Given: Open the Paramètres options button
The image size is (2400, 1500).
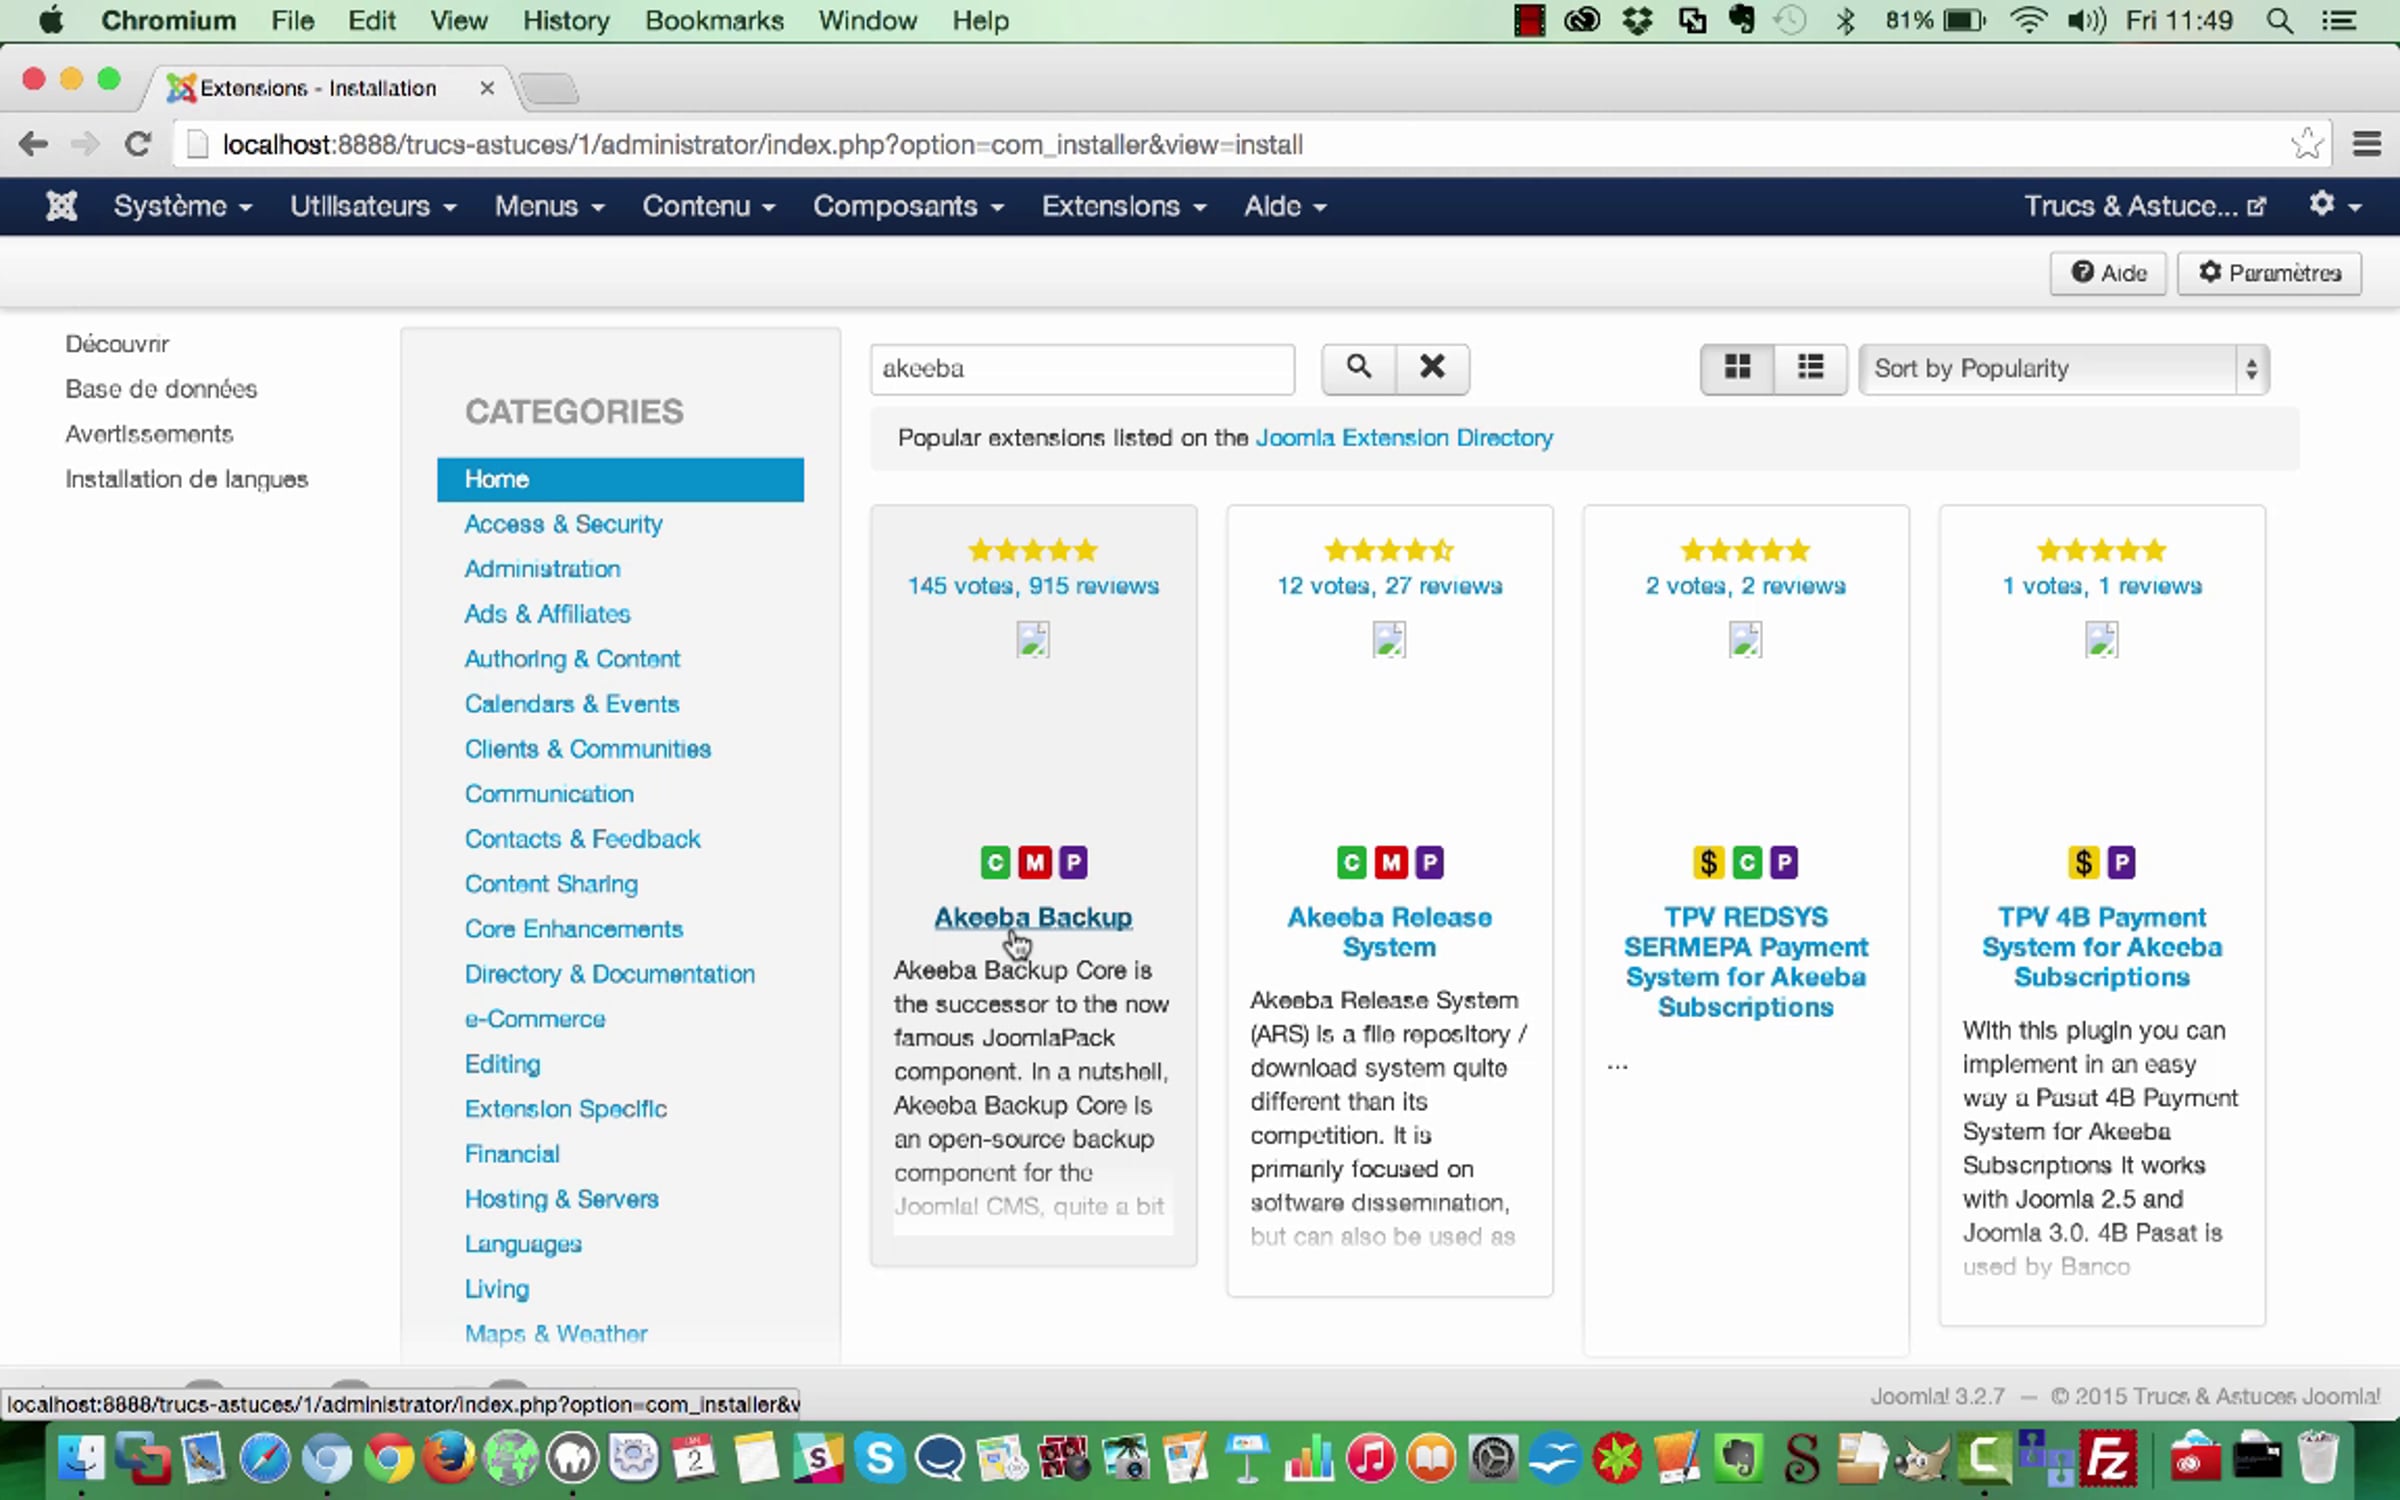Looking at the screenshot, I should 2269,273.
